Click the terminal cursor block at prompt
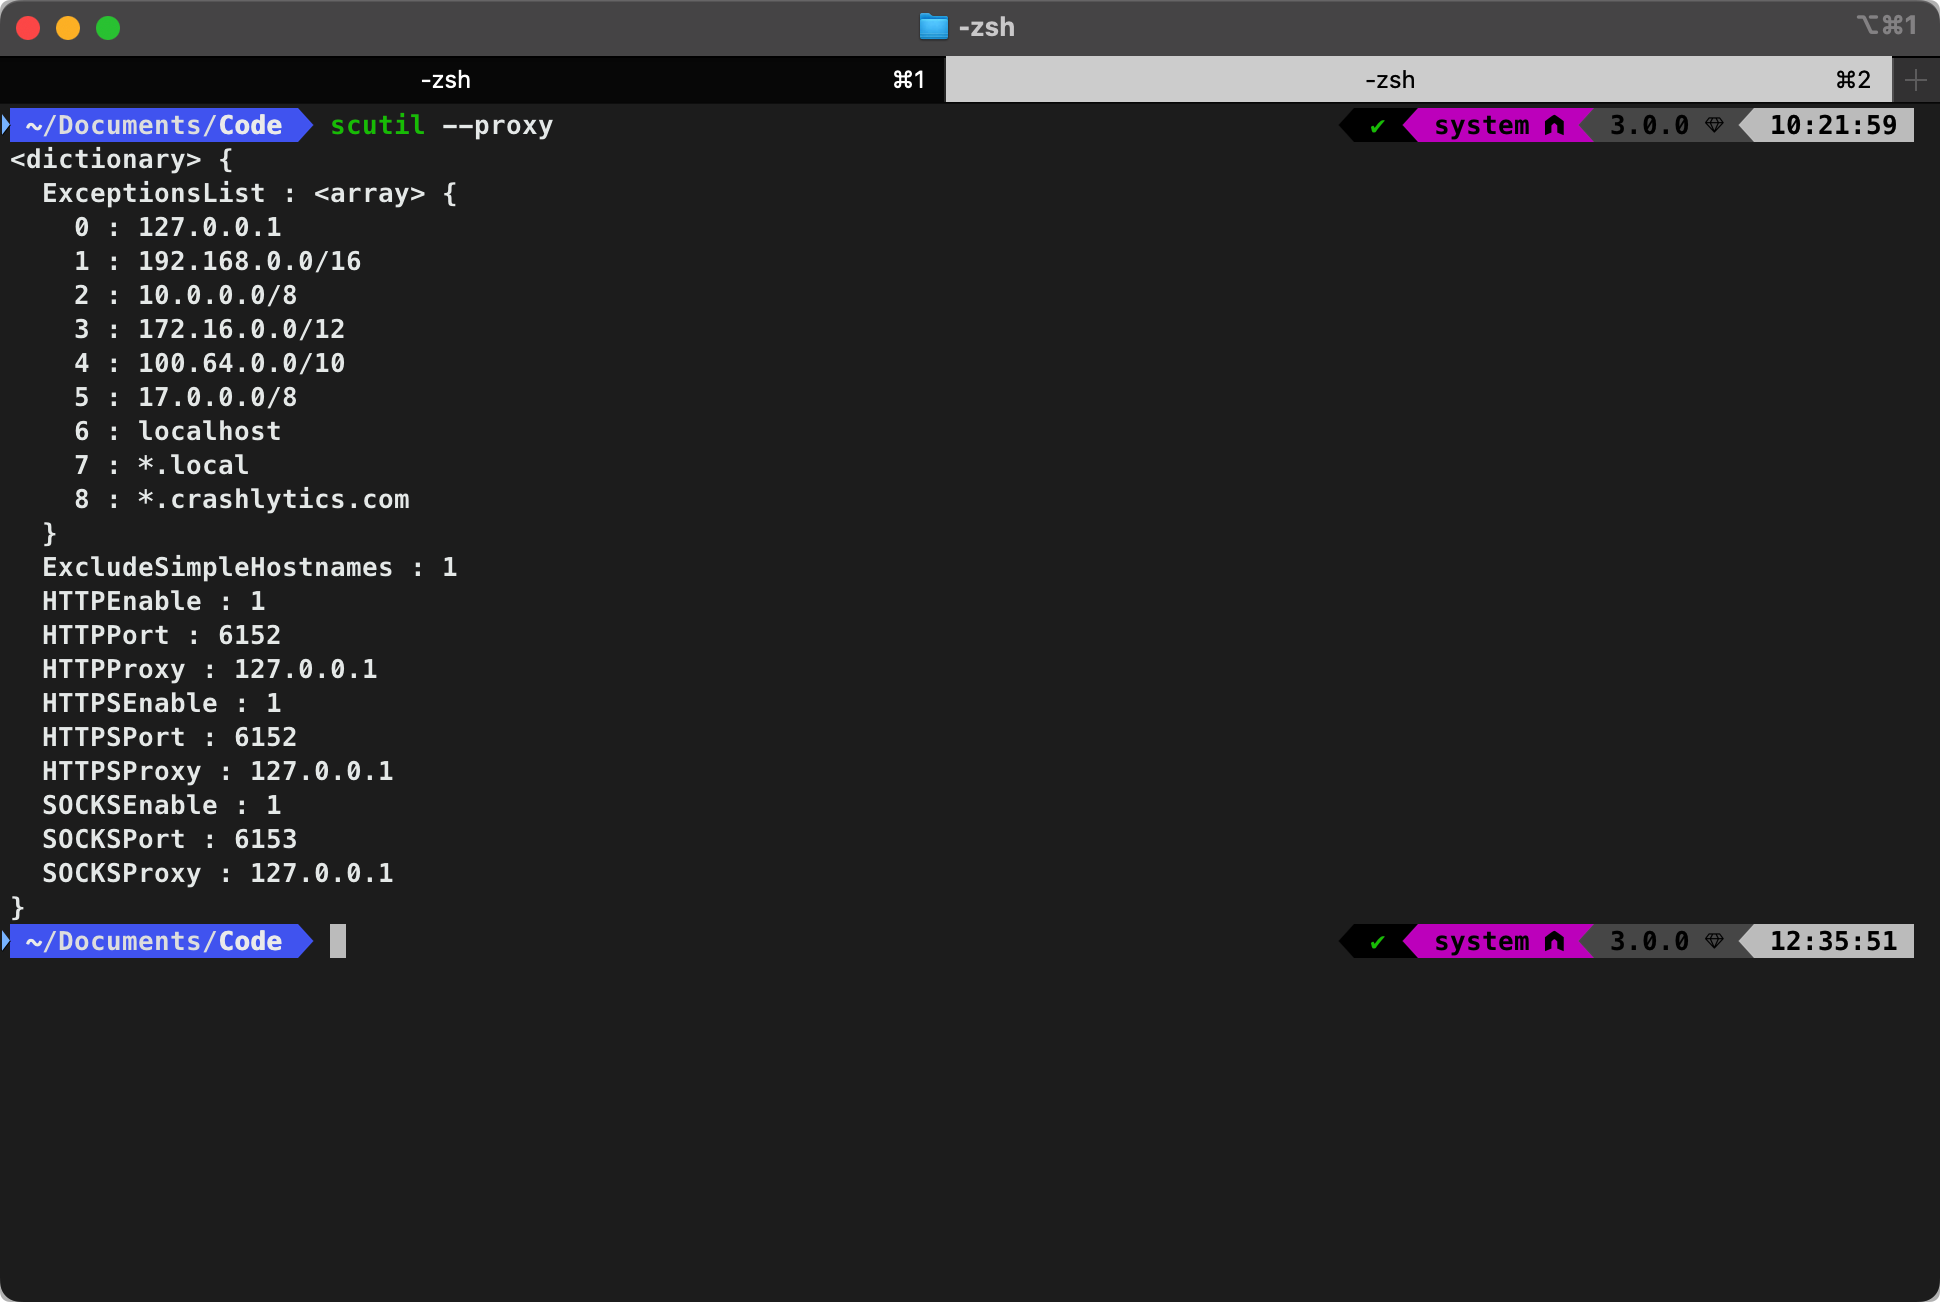The height and width of the screenshot is (1302, 1940). point(338,942)
